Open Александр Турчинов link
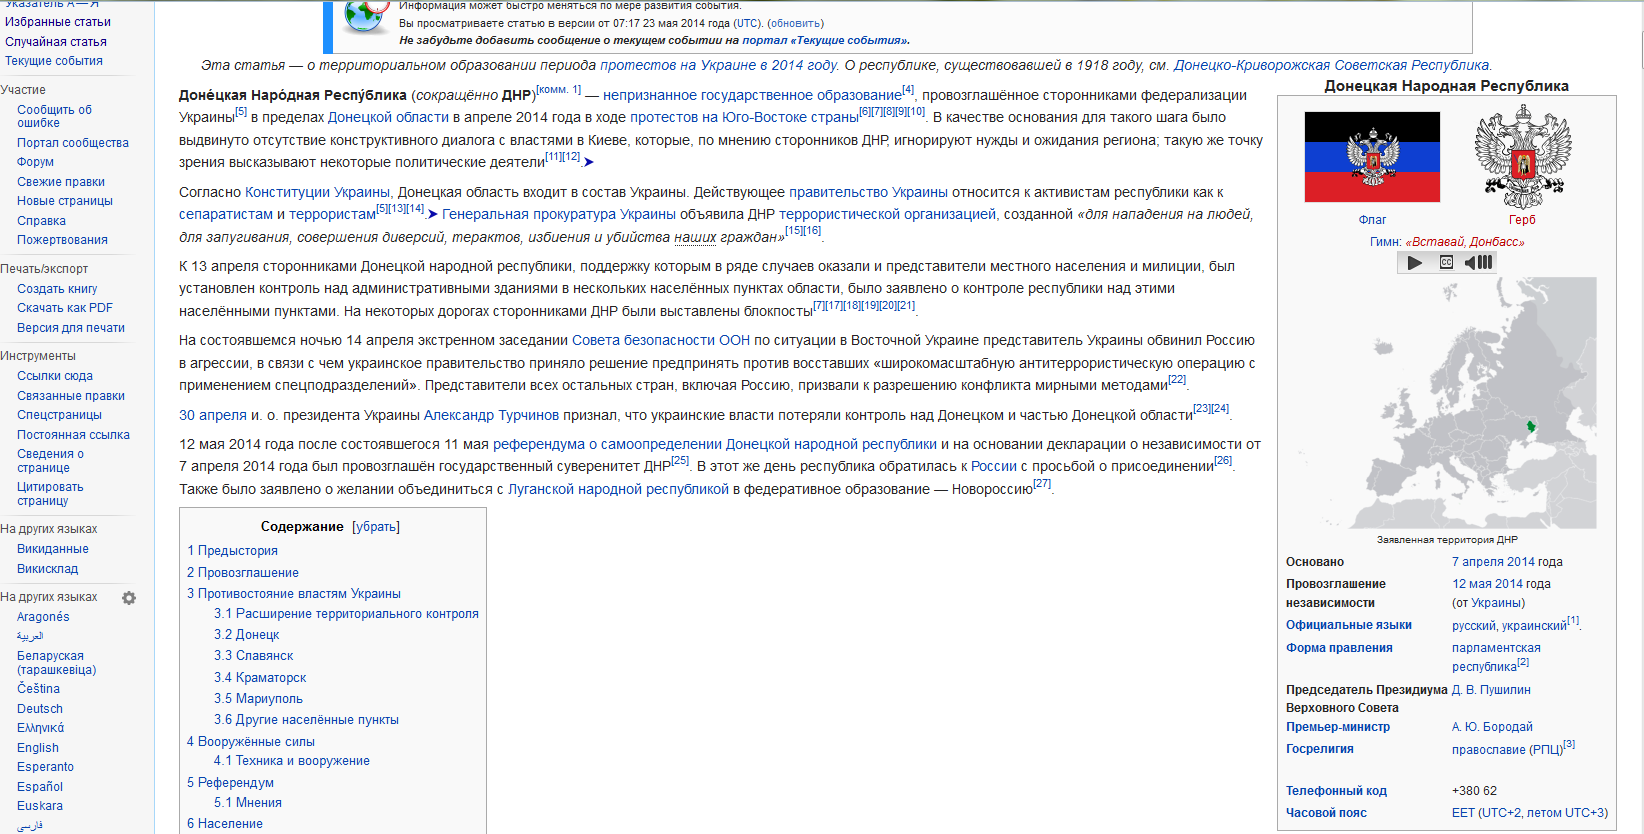The height and width of the screenshot is (834, 1644). coord(491,415)
